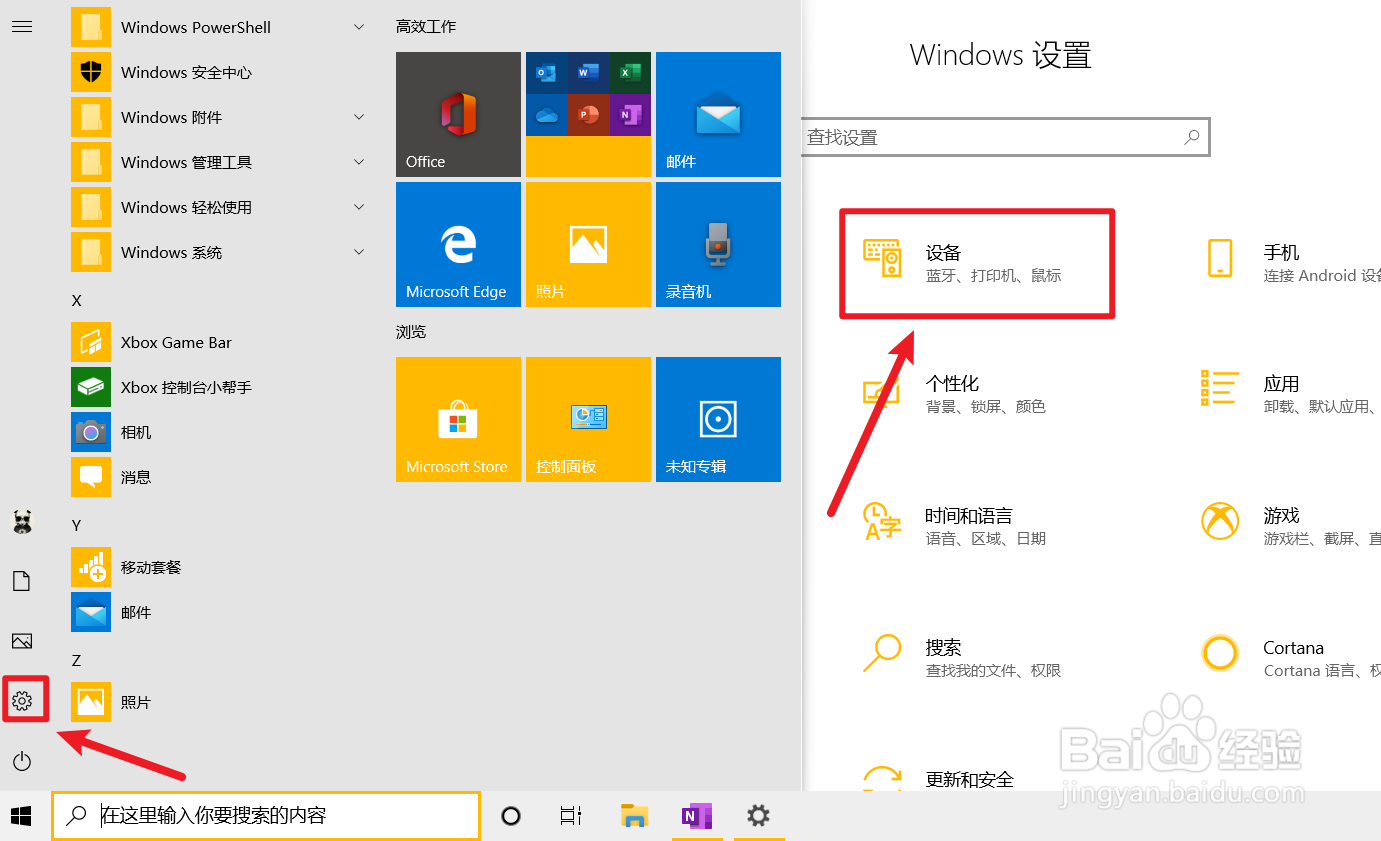Open OneNote on taskbar
1381x841 pixels.
pos(696,816)
